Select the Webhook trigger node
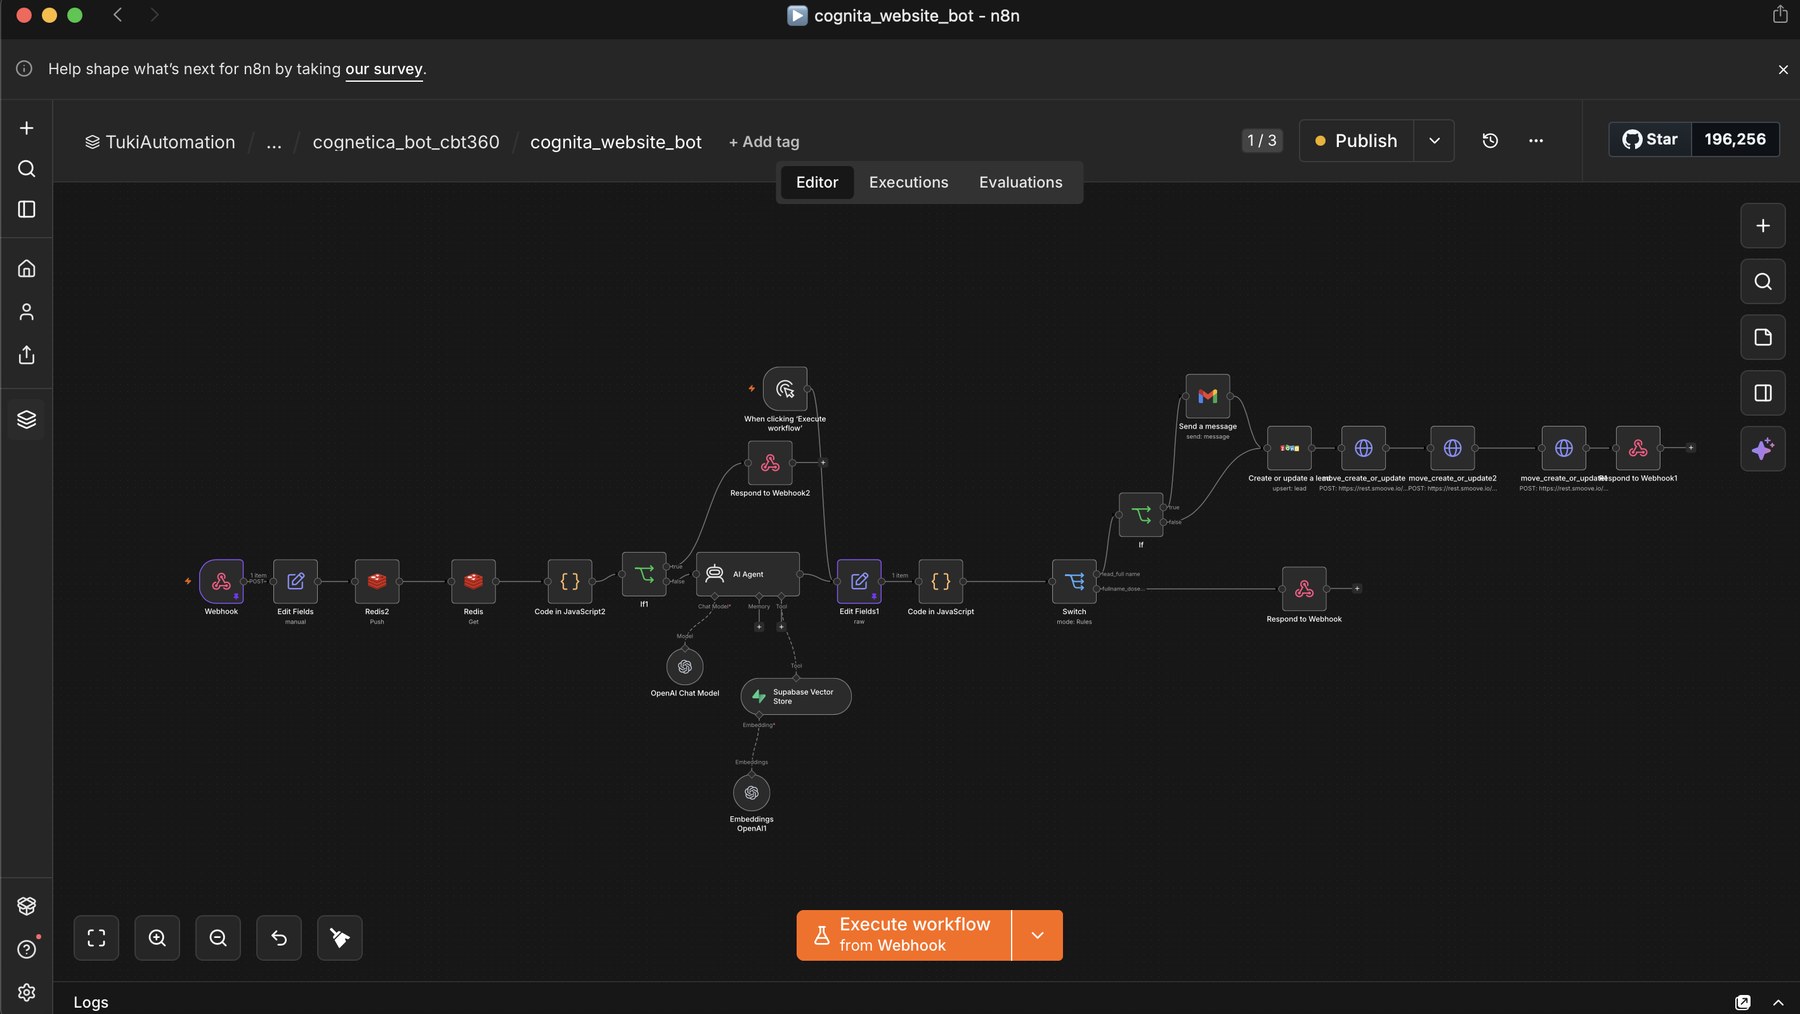1800x1014 pixels. click(221, 581)
